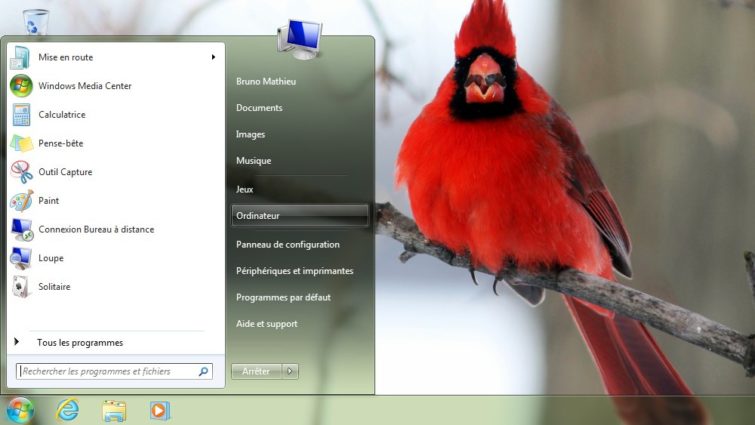Viewport: 755px width, 425px height.
Task: Open Windows Explorer folder on taskbar
Action: point(114,411)
